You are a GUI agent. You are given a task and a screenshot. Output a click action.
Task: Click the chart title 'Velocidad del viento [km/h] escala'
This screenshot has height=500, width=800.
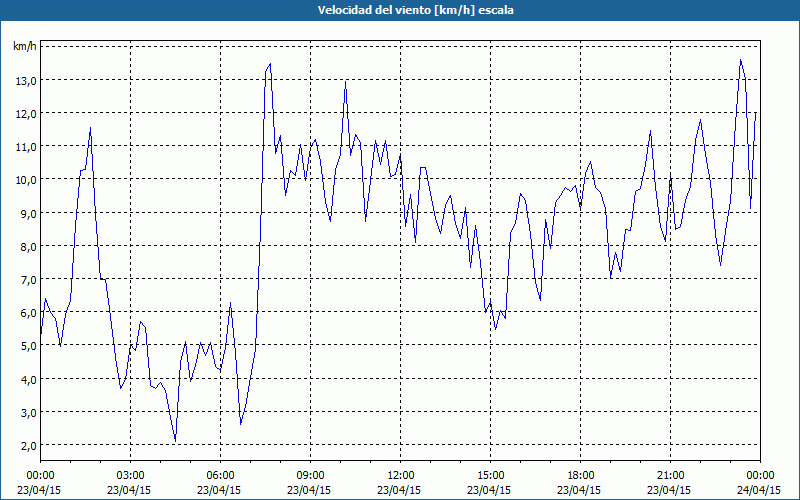(x=415, y=10)
